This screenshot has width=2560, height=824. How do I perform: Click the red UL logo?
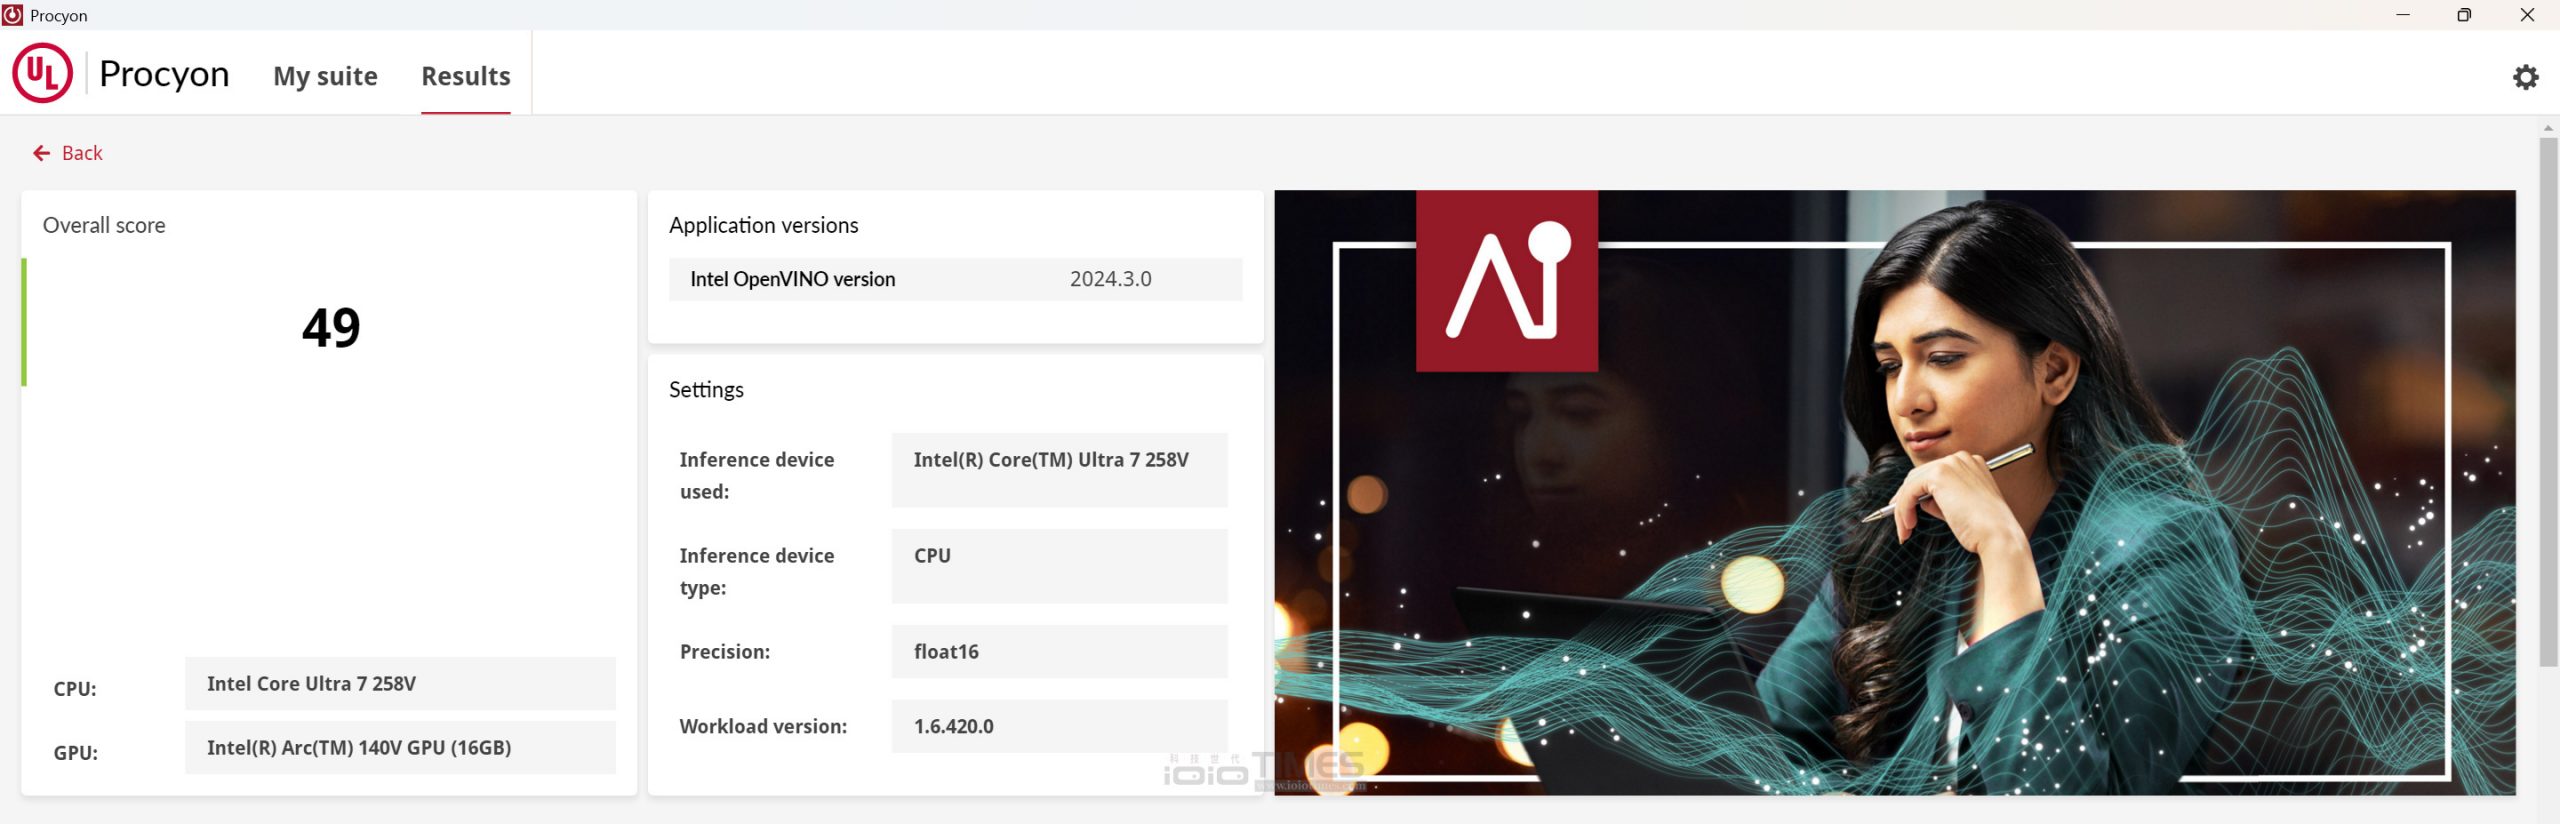pos(42,73)
